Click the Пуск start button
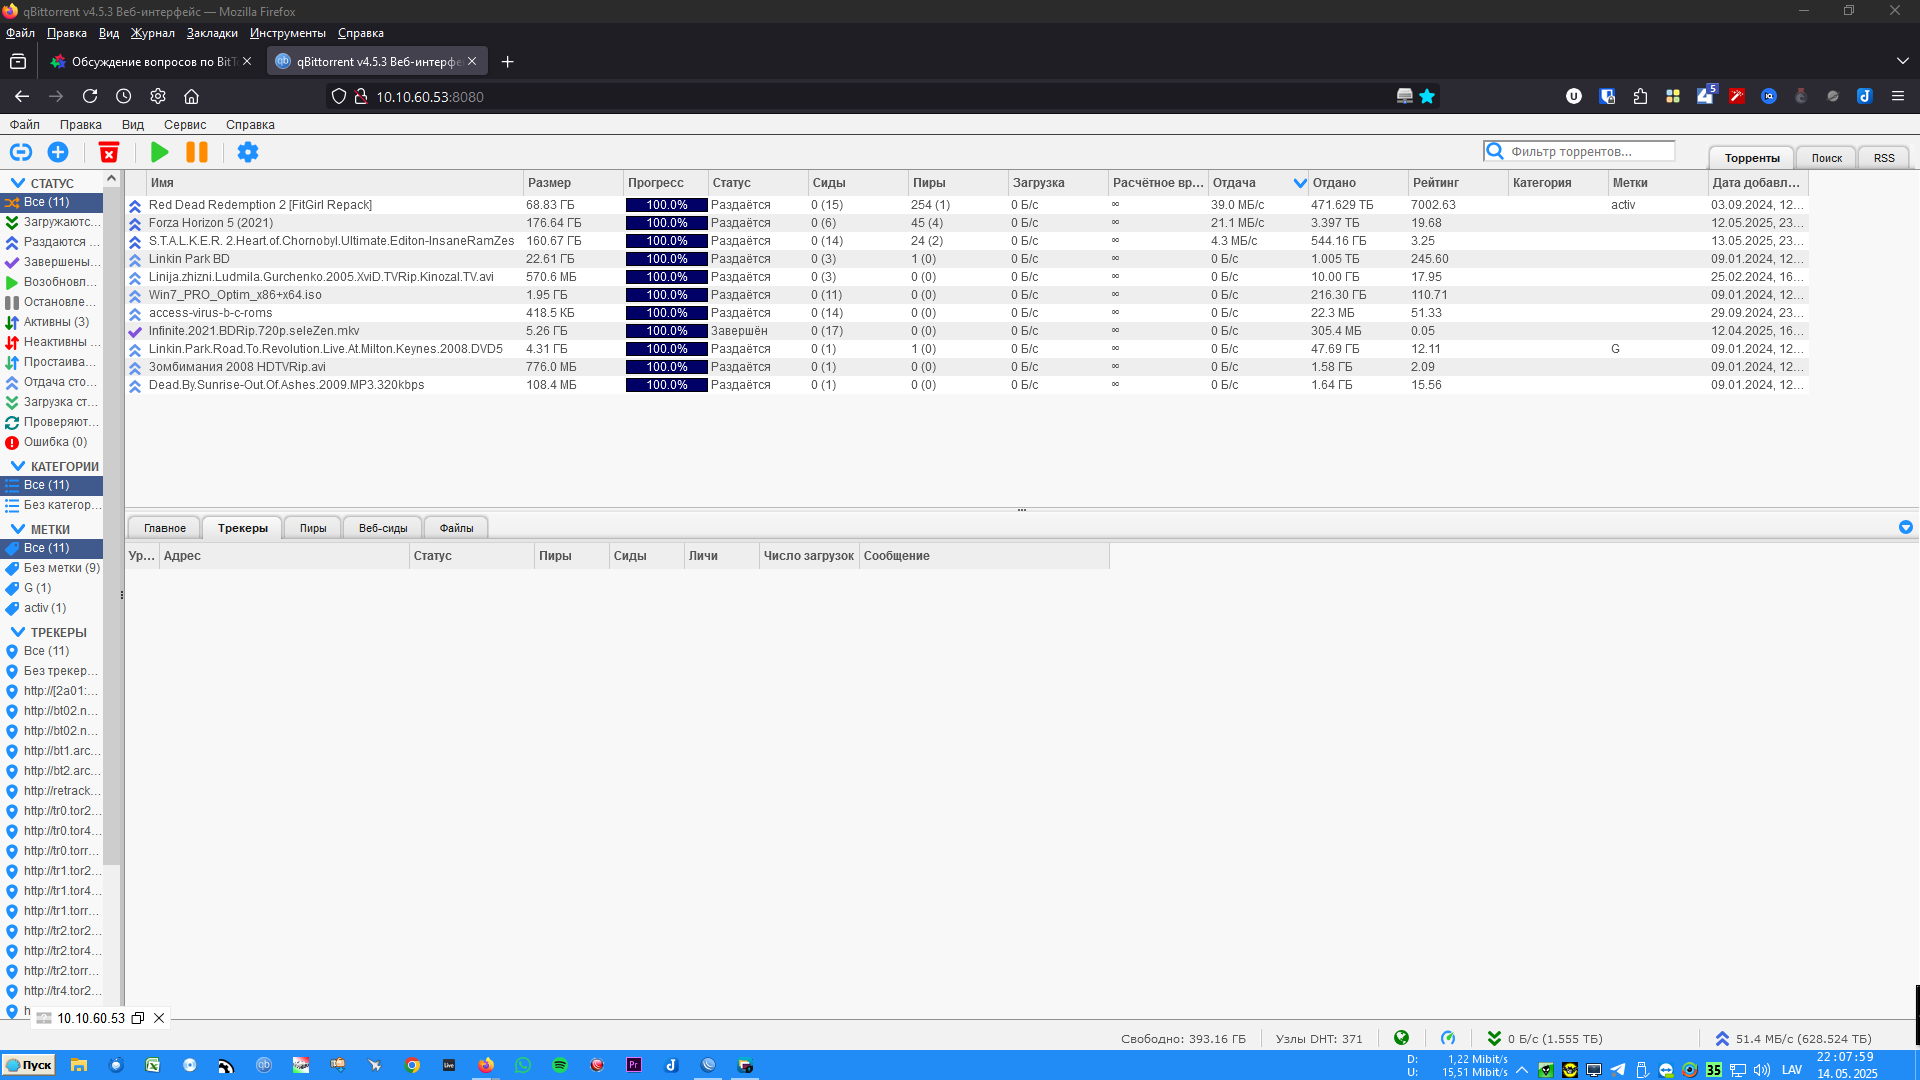This screenshot has width=1920, height=1080. point(28,1065)
